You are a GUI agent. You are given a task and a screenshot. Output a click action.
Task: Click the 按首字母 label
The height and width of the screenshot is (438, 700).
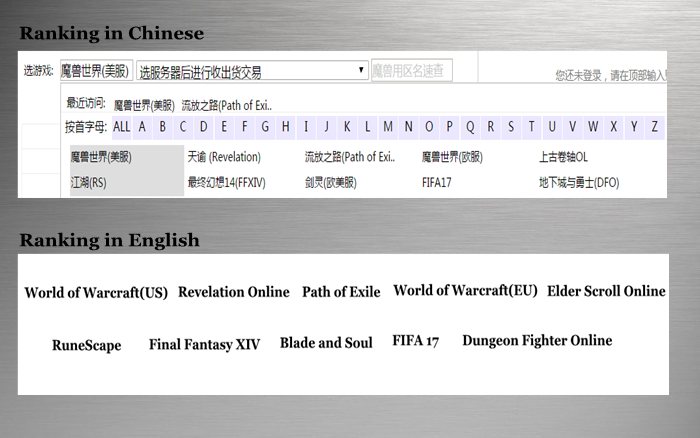[86, 127]
